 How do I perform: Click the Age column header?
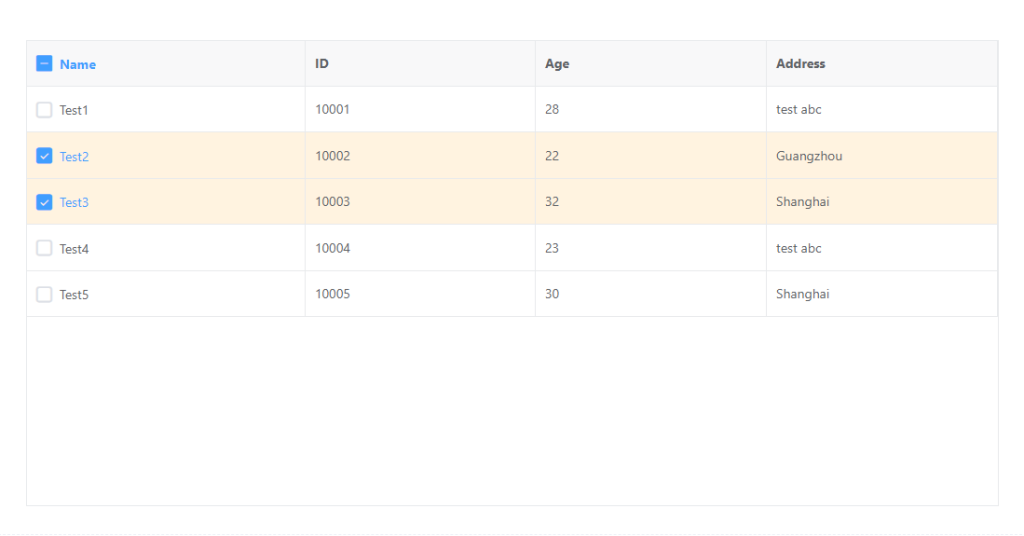pyautogui.click(x=557, y=64)
